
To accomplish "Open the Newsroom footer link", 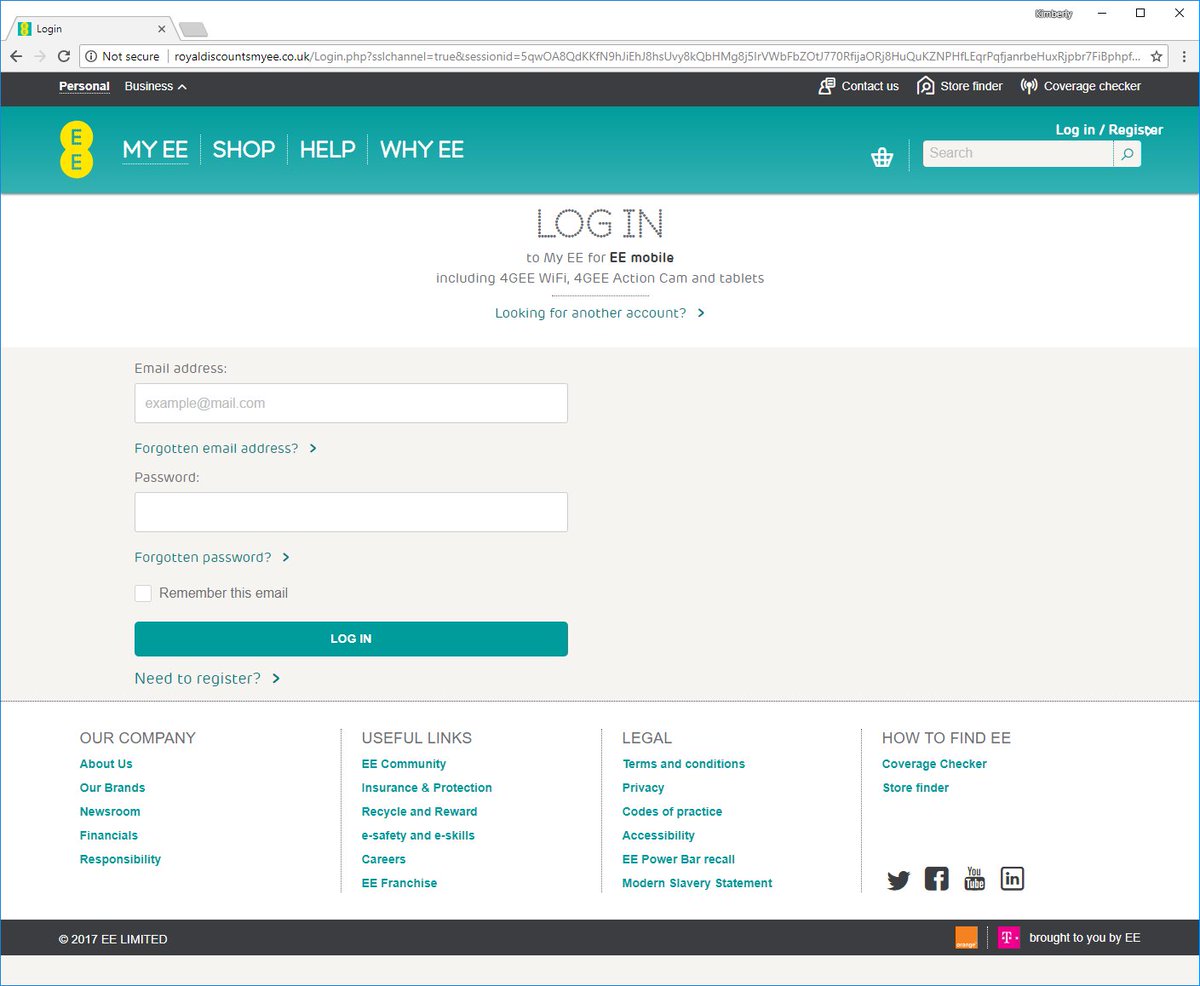I will [x=110, y=812].
